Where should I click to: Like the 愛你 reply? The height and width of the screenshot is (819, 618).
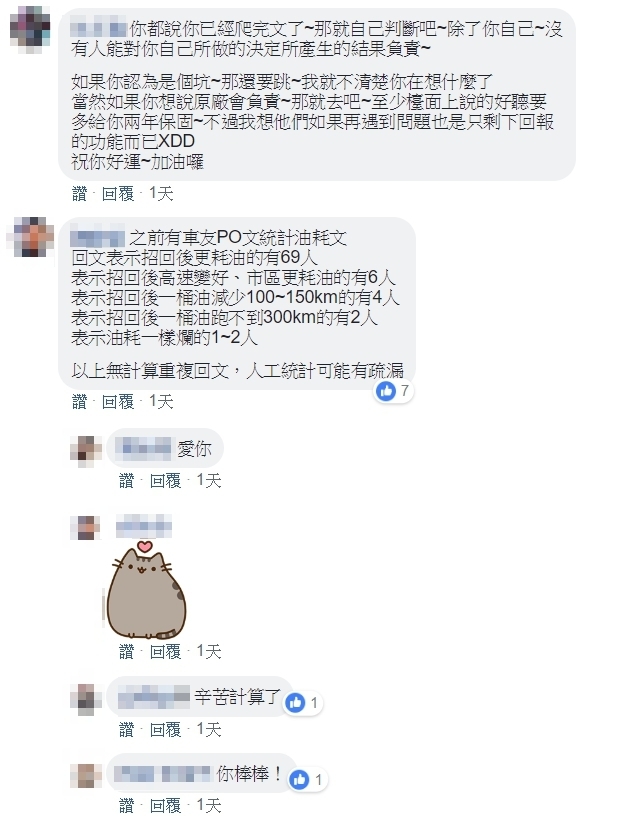tap(127, 480)
